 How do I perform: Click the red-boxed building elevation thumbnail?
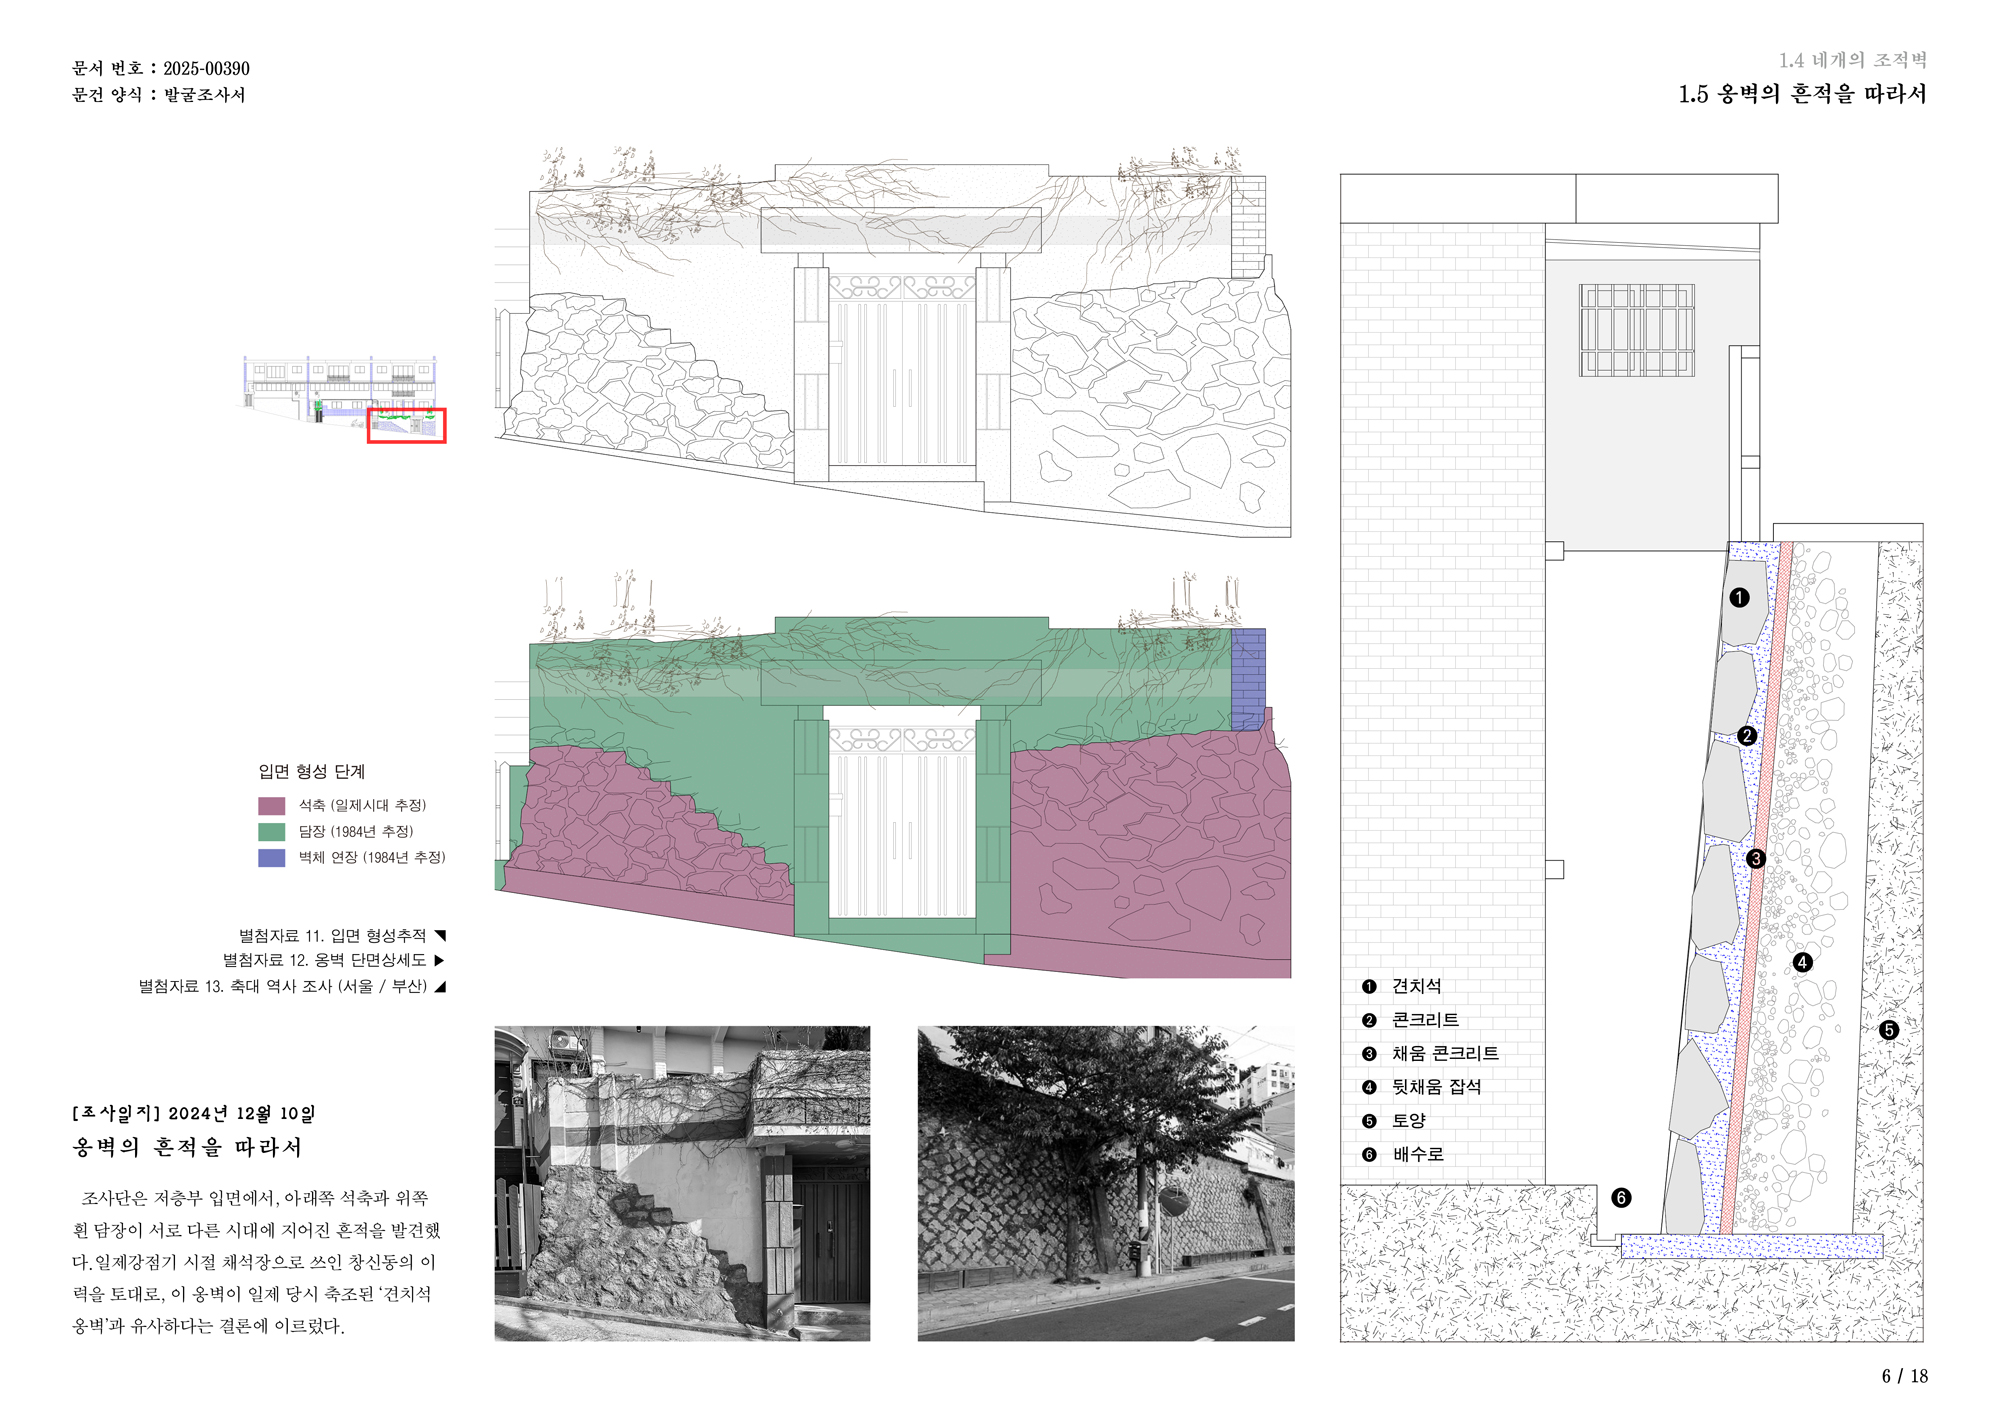[x=406, y=425]
